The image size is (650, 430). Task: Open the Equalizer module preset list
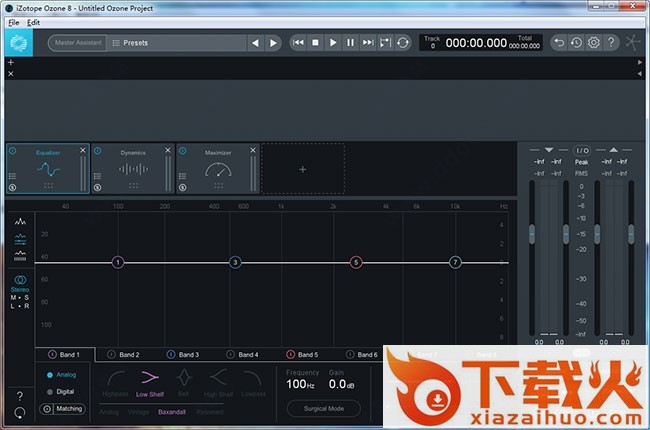tap(12, 176)
